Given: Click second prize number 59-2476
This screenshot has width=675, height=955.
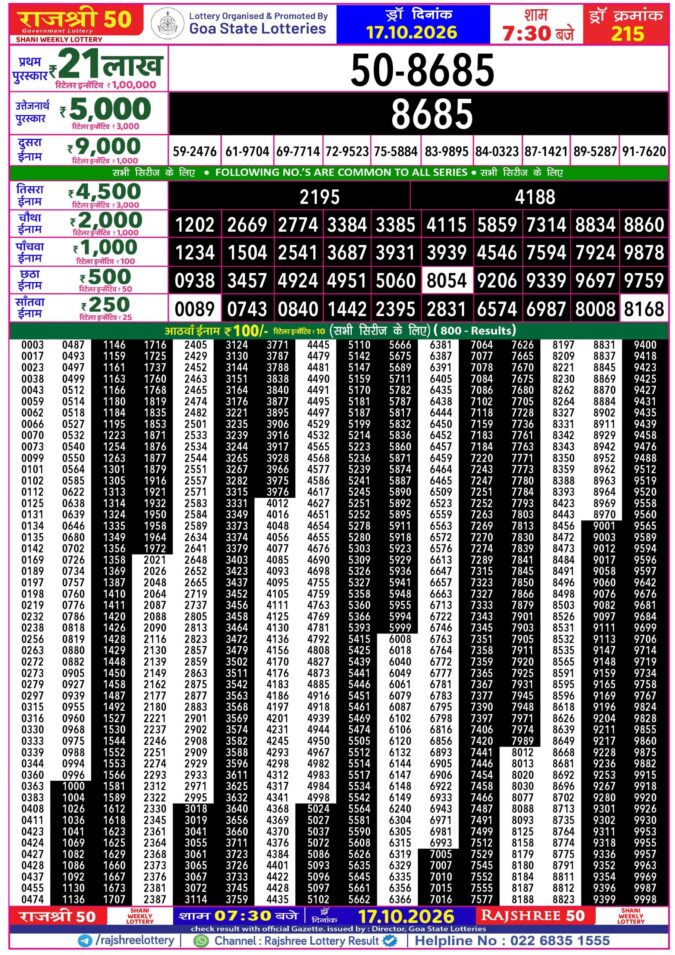Looking at the screenshot, I should [x=194, y=151].
